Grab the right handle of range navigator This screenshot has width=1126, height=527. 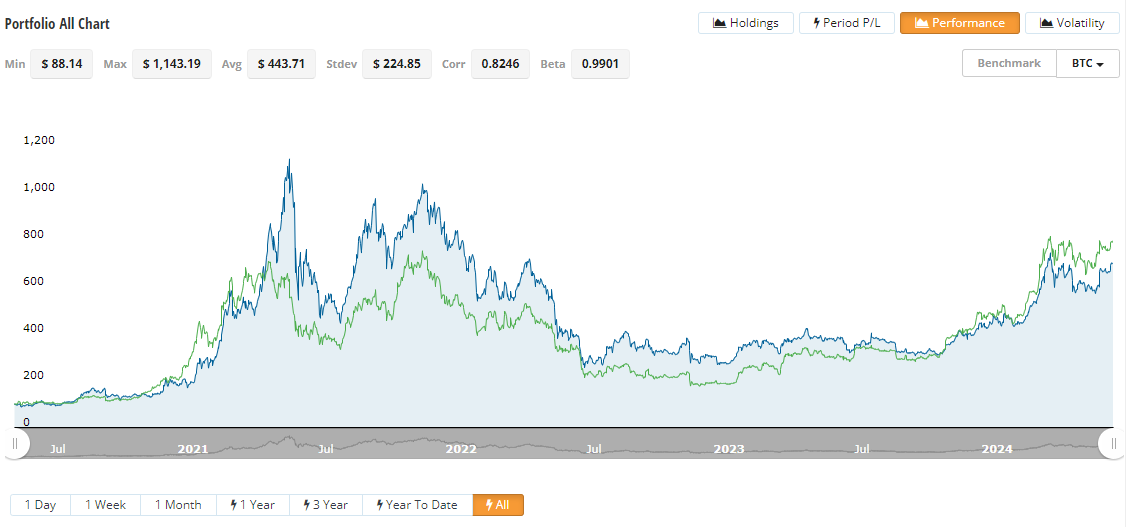[x=1113, y=443]
